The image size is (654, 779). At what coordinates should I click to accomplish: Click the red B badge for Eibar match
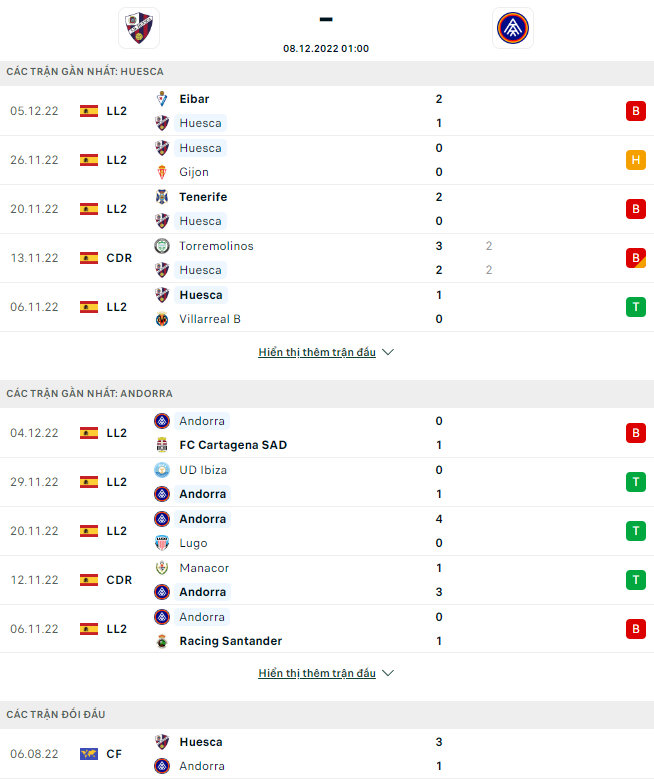[636, 111]
